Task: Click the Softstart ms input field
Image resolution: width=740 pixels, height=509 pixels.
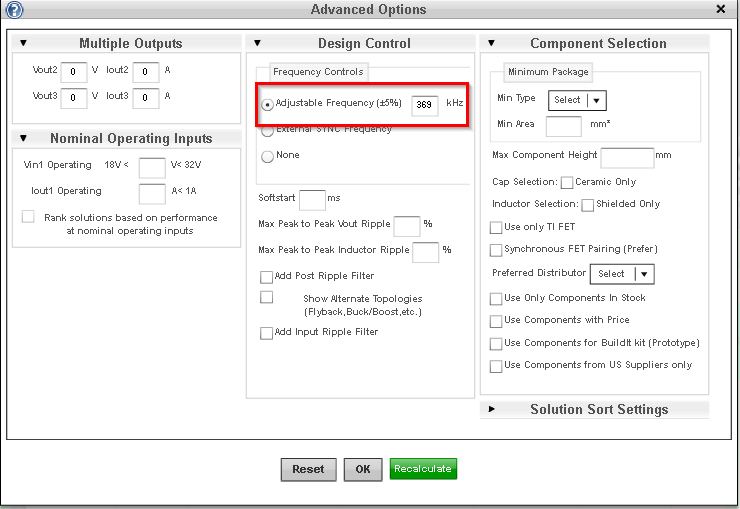Action: [312, 199]
